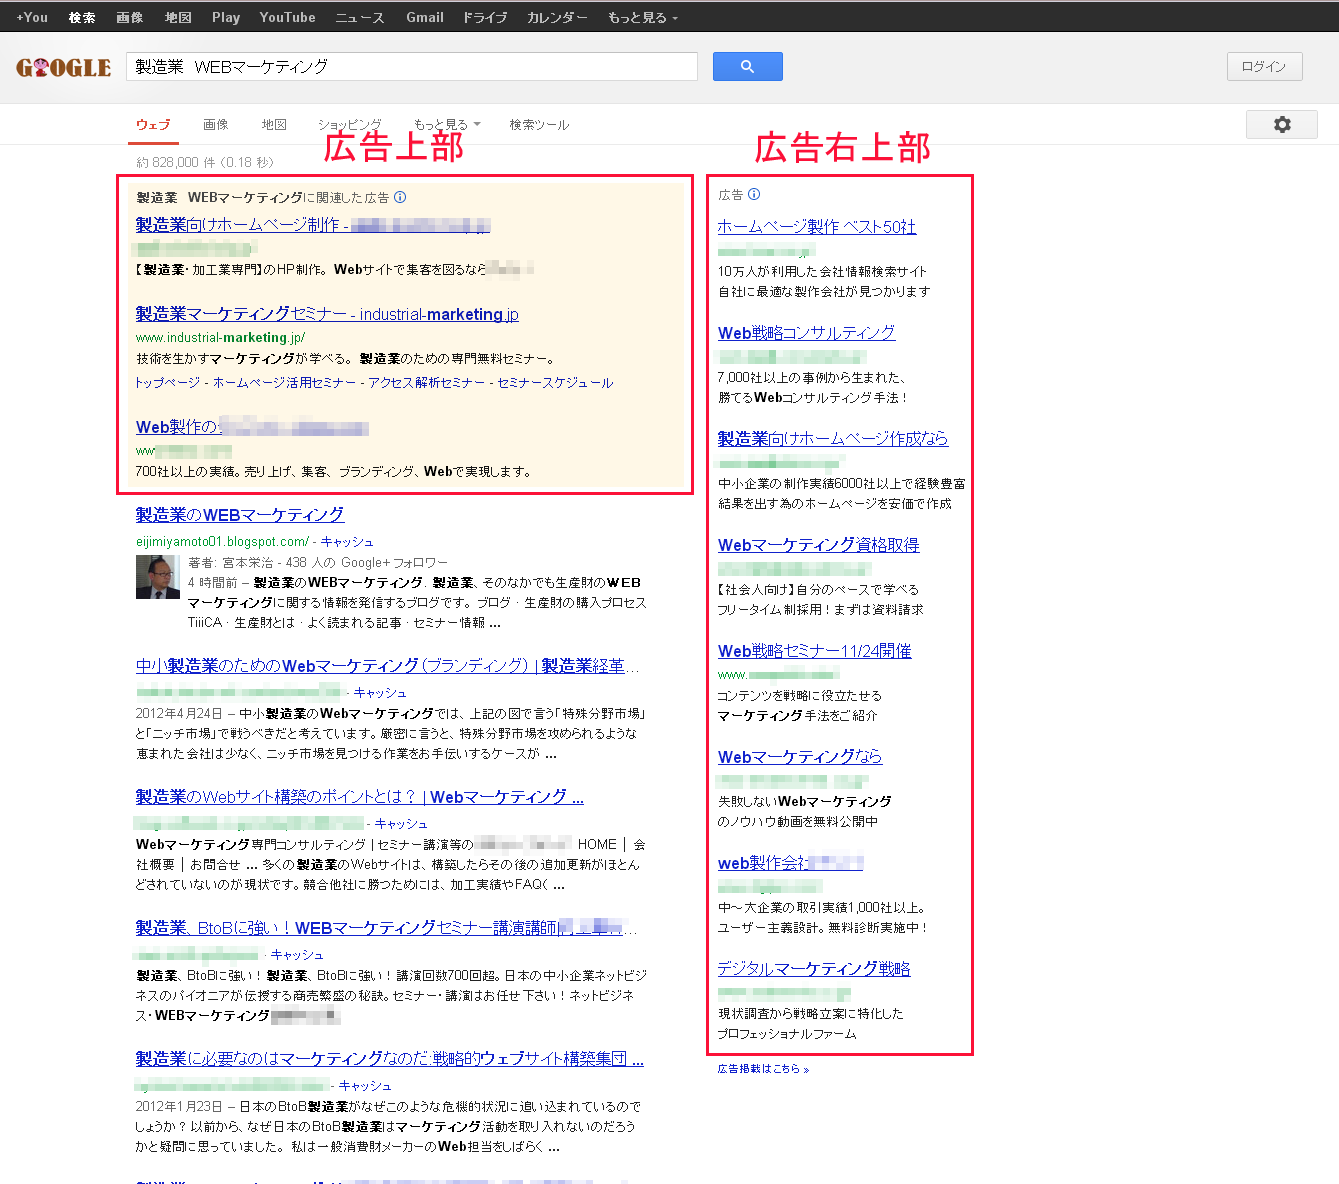Open キャッシュ link of BtoBに強い result
This screenshot has height=1184, width=1339.
coord(297,954)
